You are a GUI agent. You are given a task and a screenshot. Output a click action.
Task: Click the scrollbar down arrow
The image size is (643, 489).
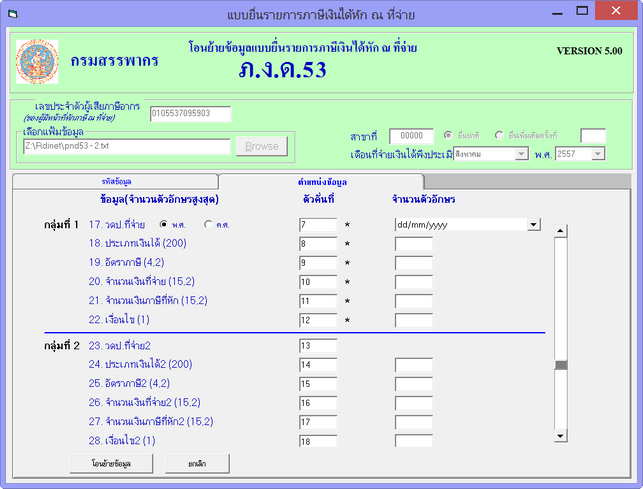click(560, 436)
